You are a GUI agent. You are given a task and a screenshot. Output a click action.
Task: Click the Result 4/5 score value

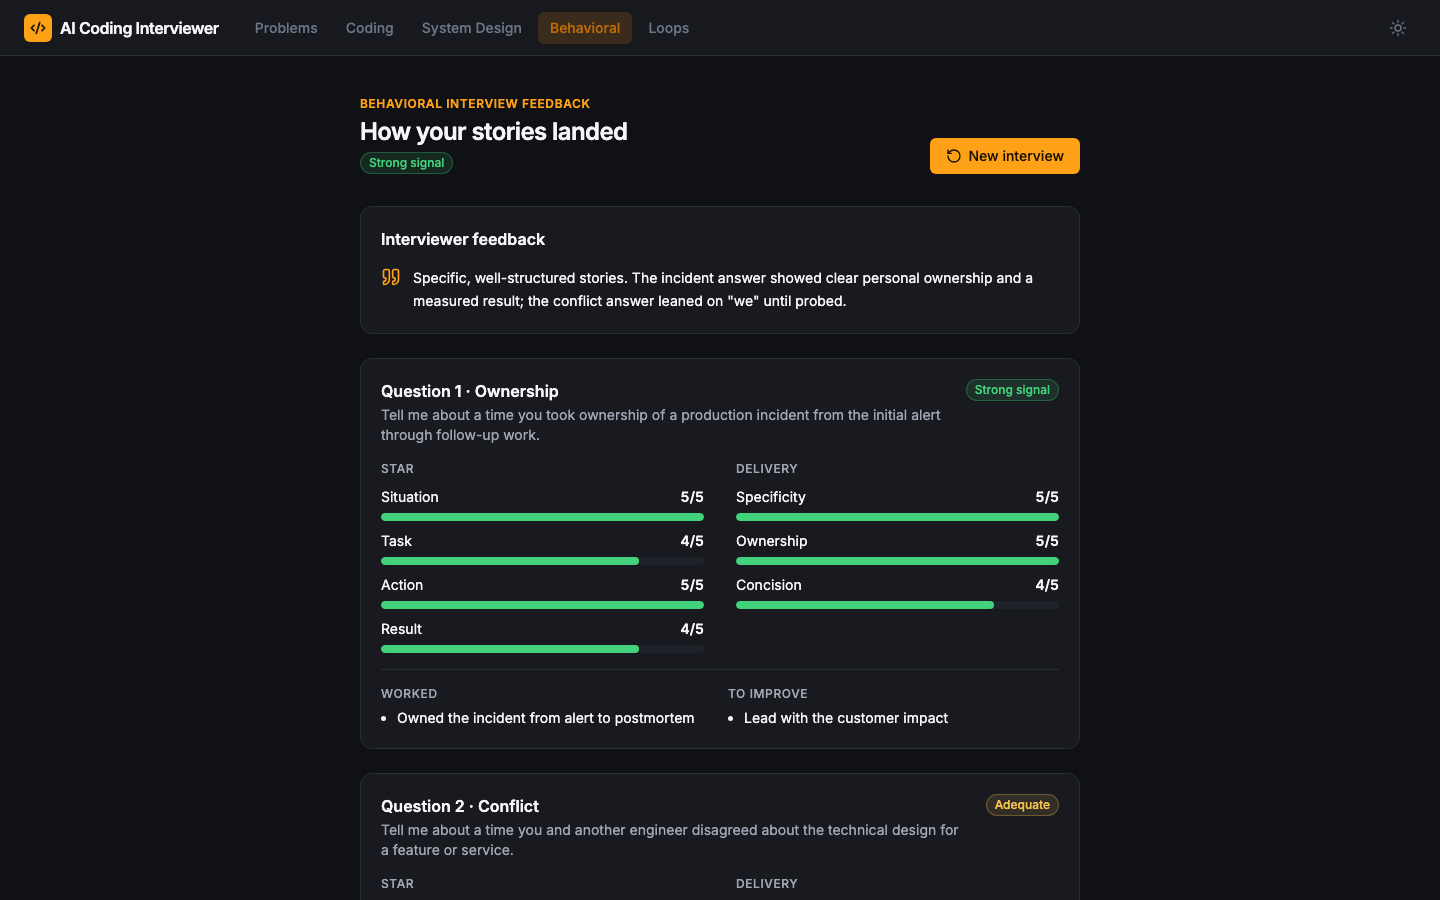pyautogui.click(x=692, y=629)
